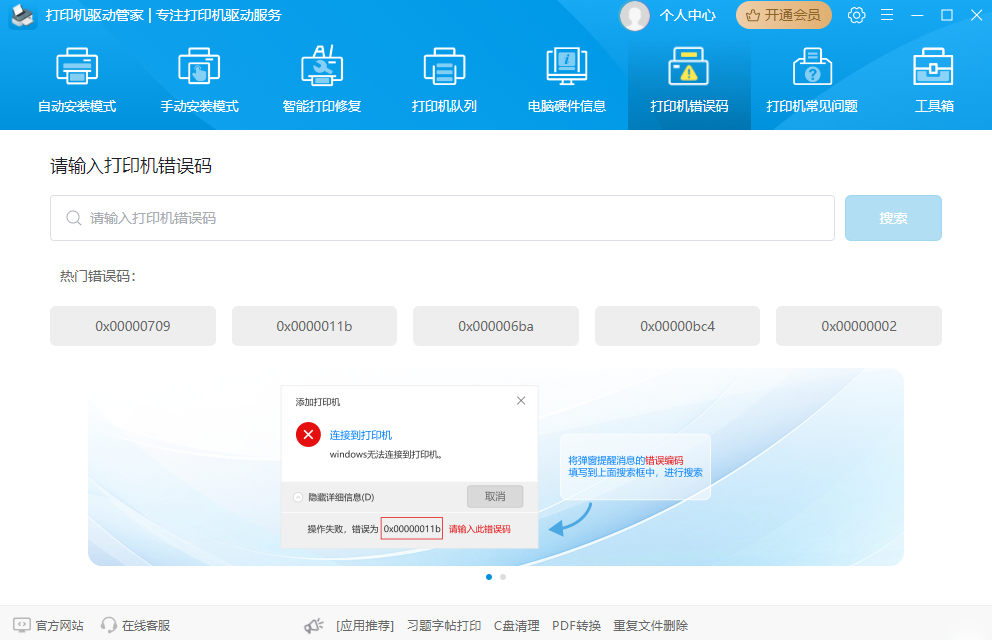Open 打印机常见问题 common printer issues

811,80
